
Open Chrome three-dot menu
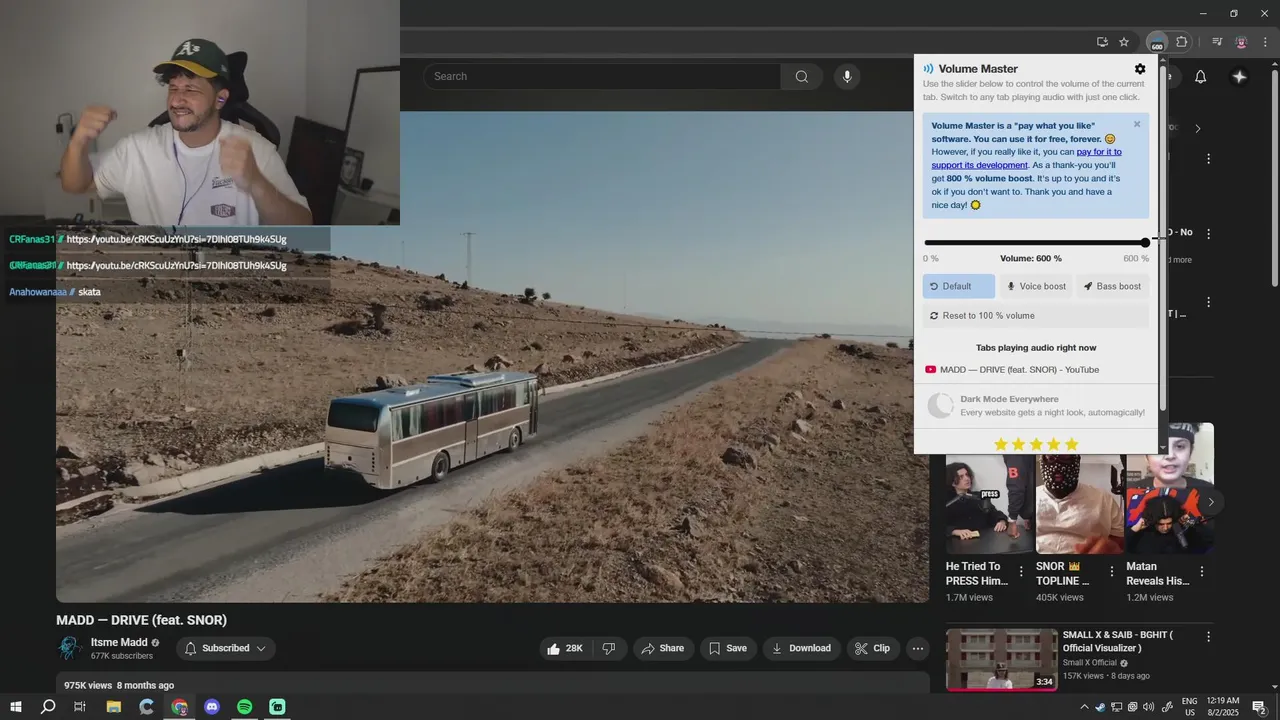tap(1265, 42)
